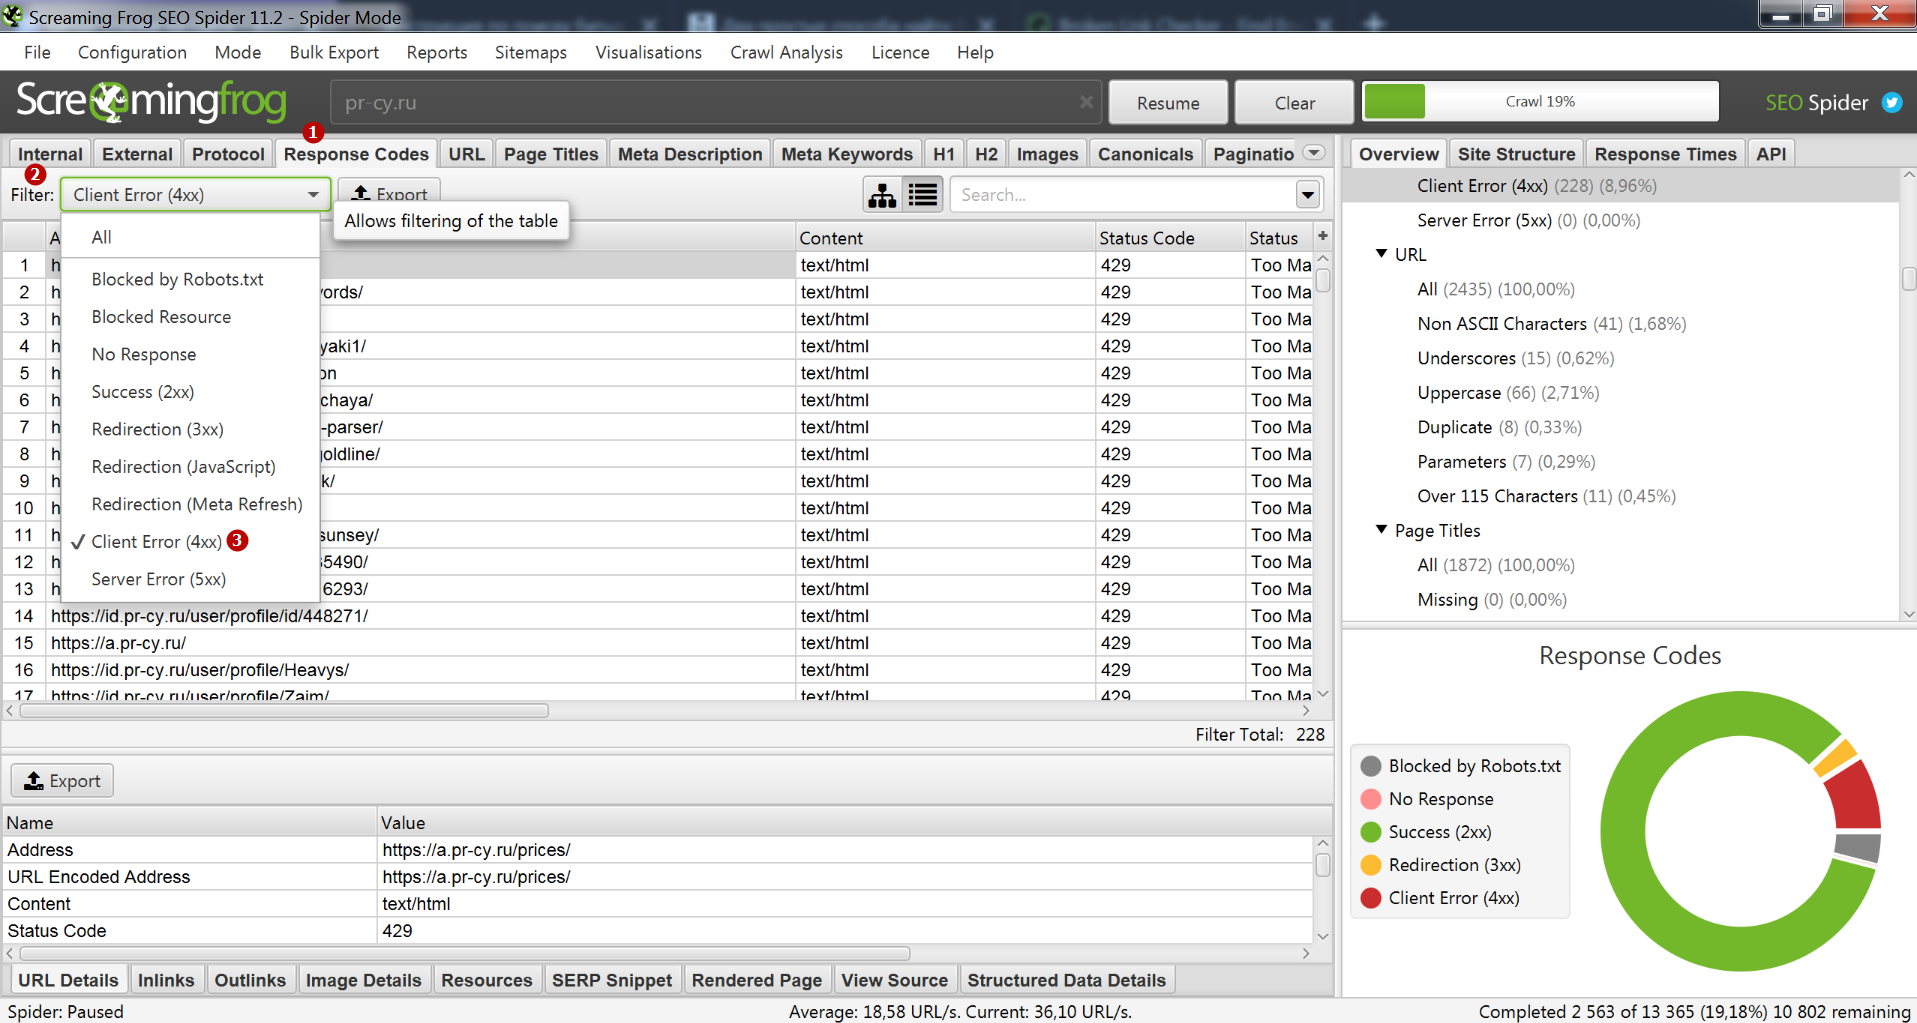
Task: Open the Filter combo box
Action: point(194,195)
